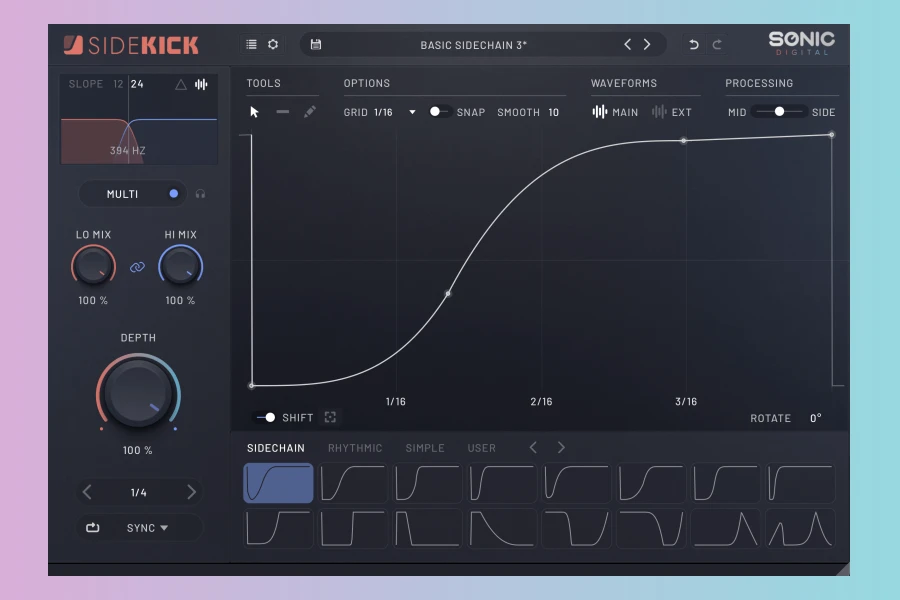
Task: Select slope 24 option
Action: coord(137,84)
